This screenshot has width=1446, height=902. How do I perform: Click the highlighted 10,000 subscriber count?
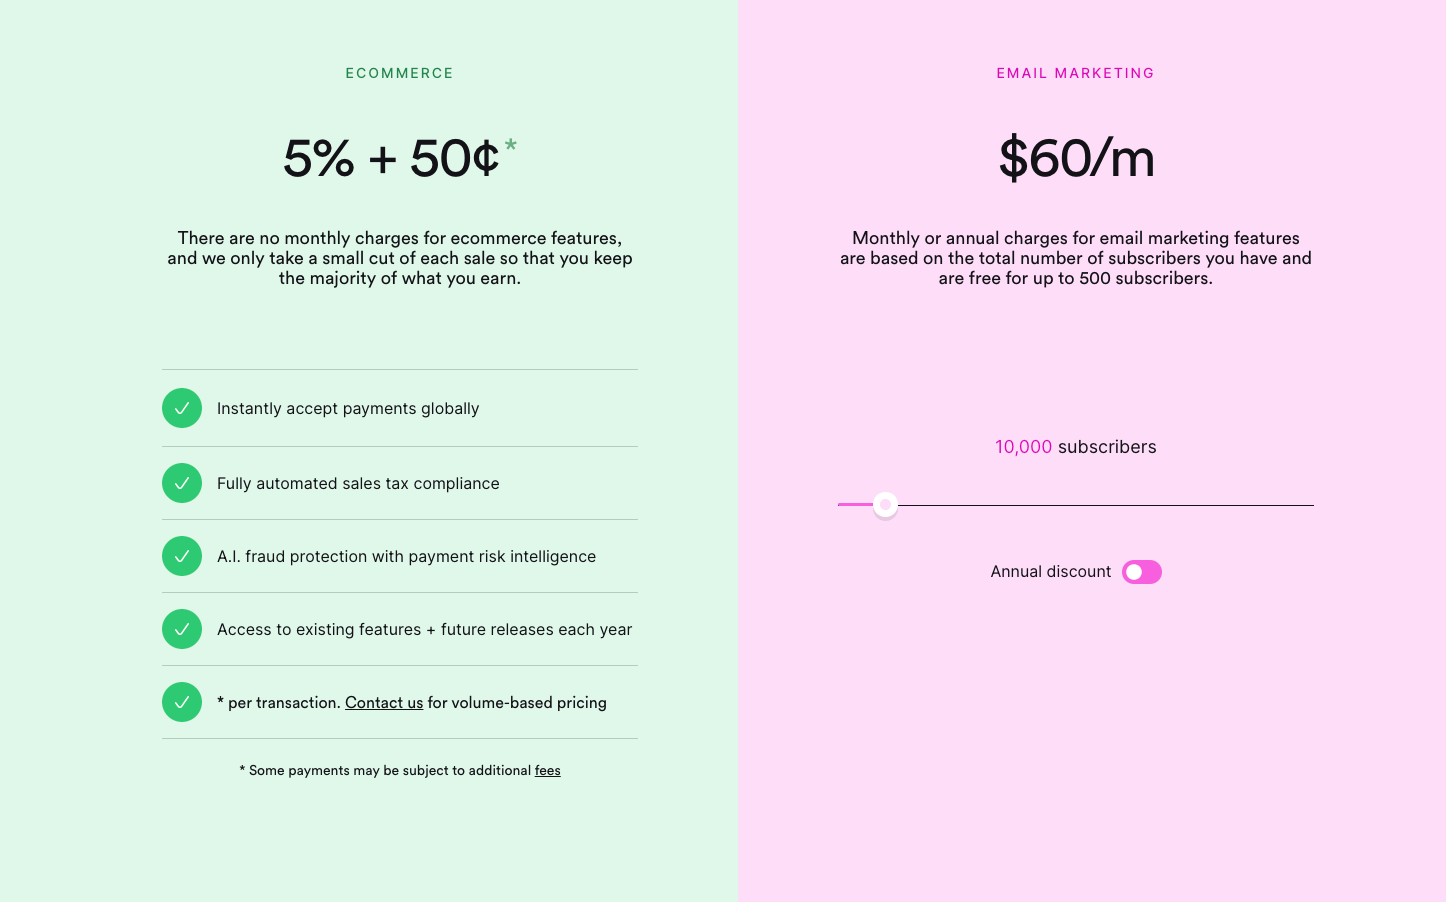click(1023, 447)
